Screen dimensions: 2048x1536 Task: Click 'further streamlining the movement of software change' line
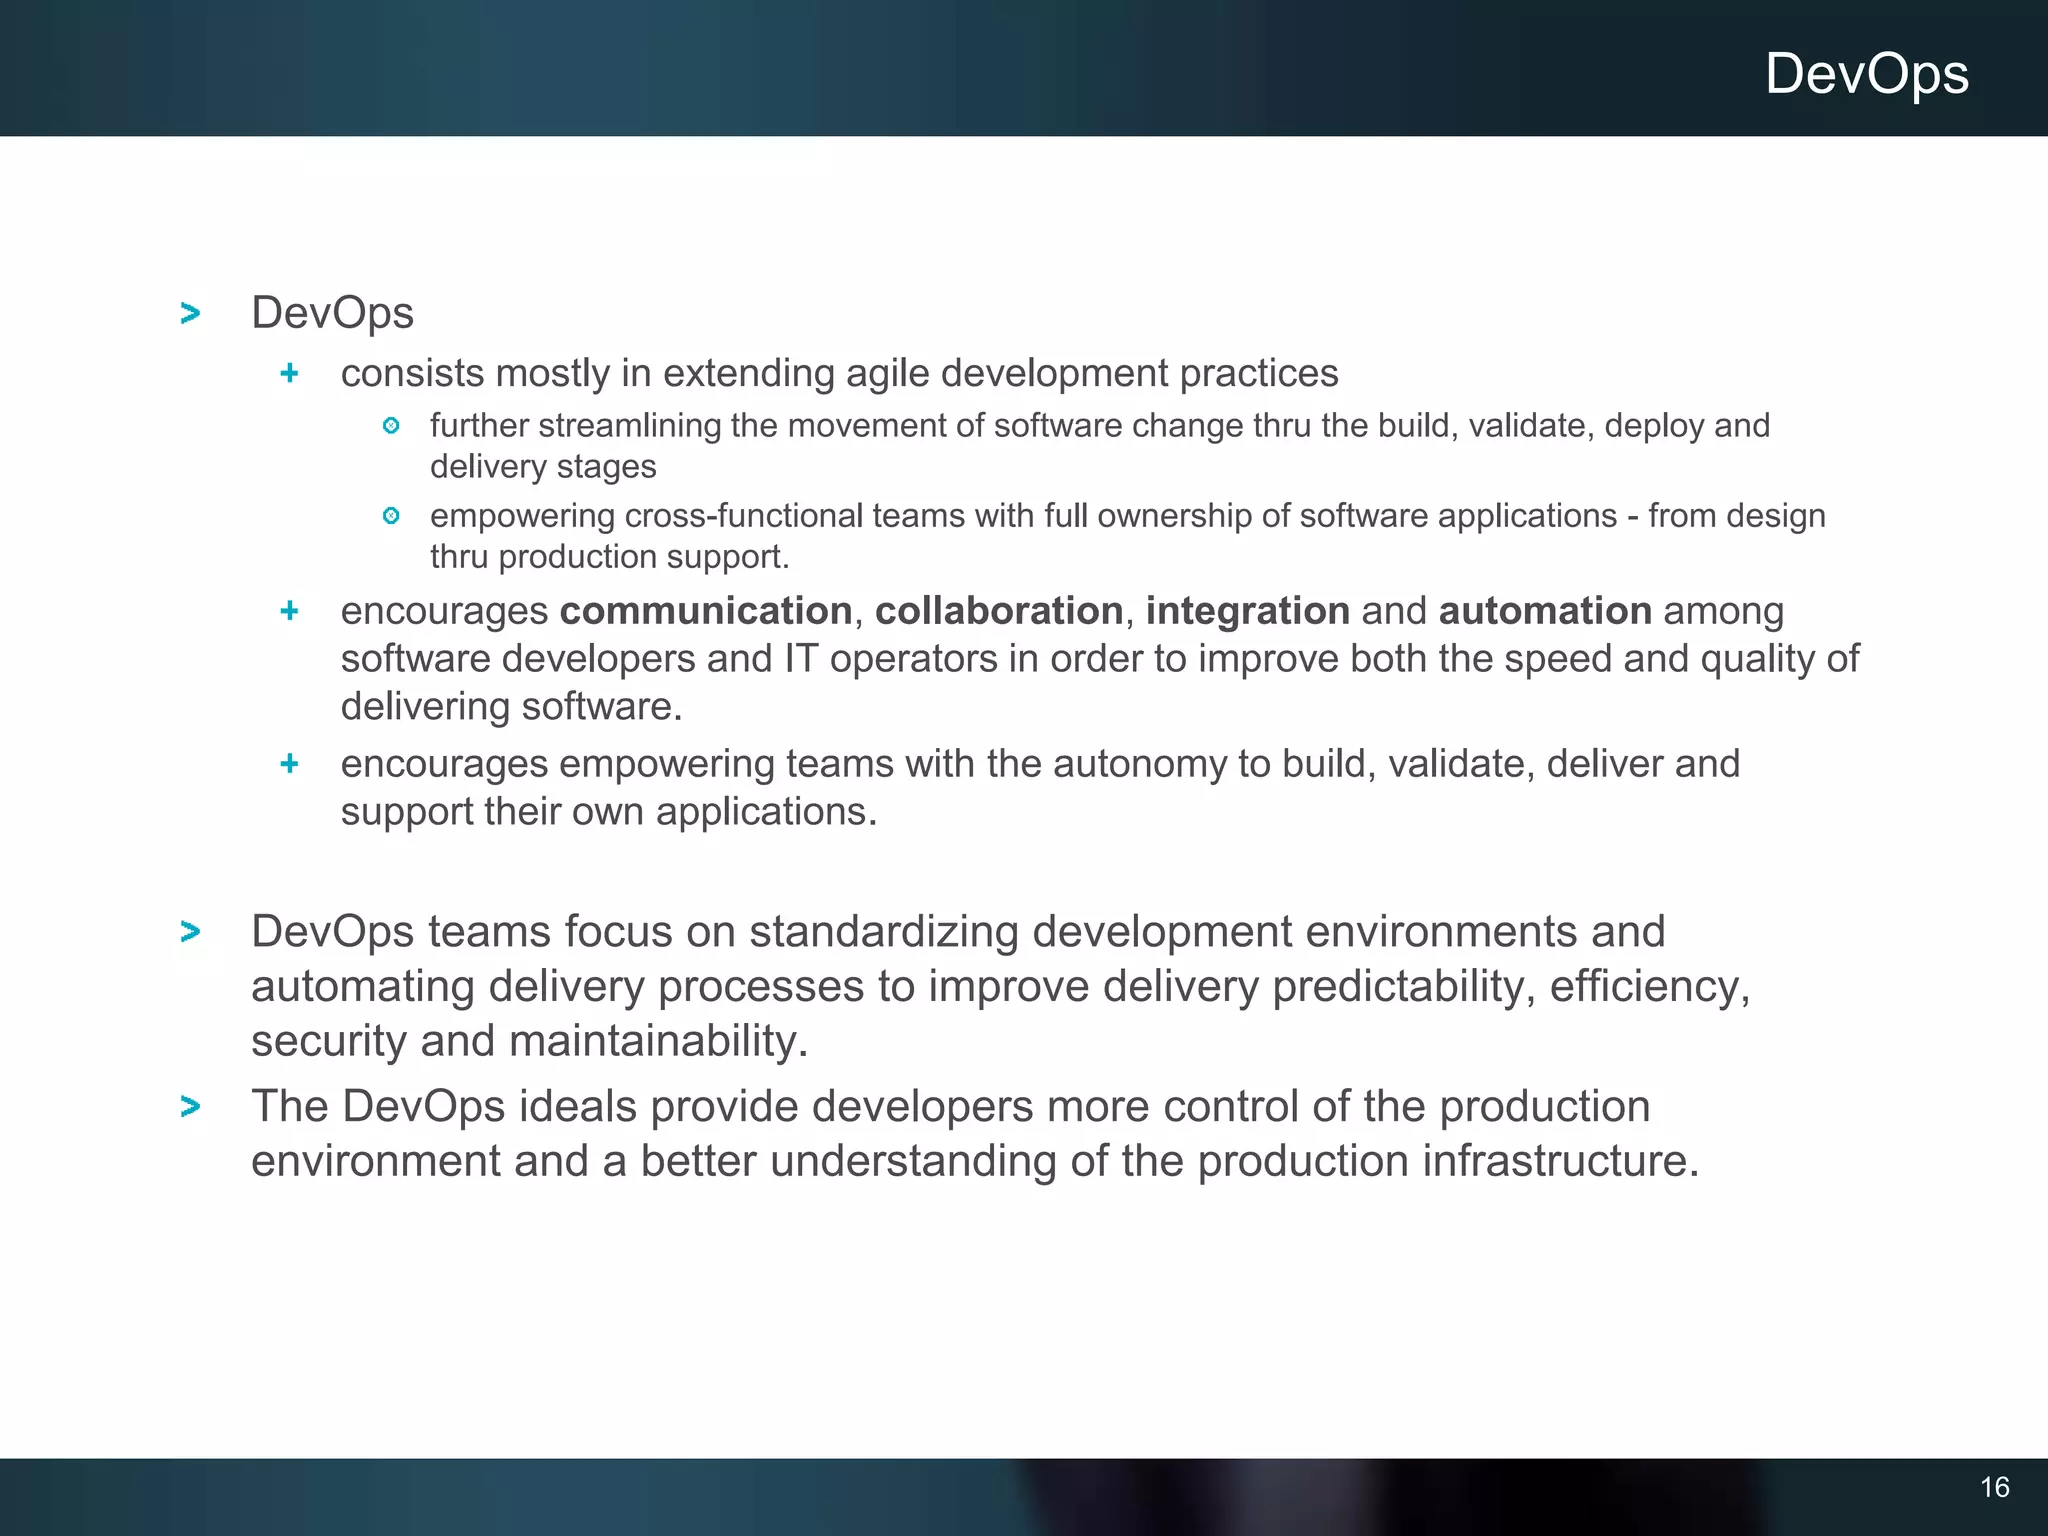click(1100, 426)
